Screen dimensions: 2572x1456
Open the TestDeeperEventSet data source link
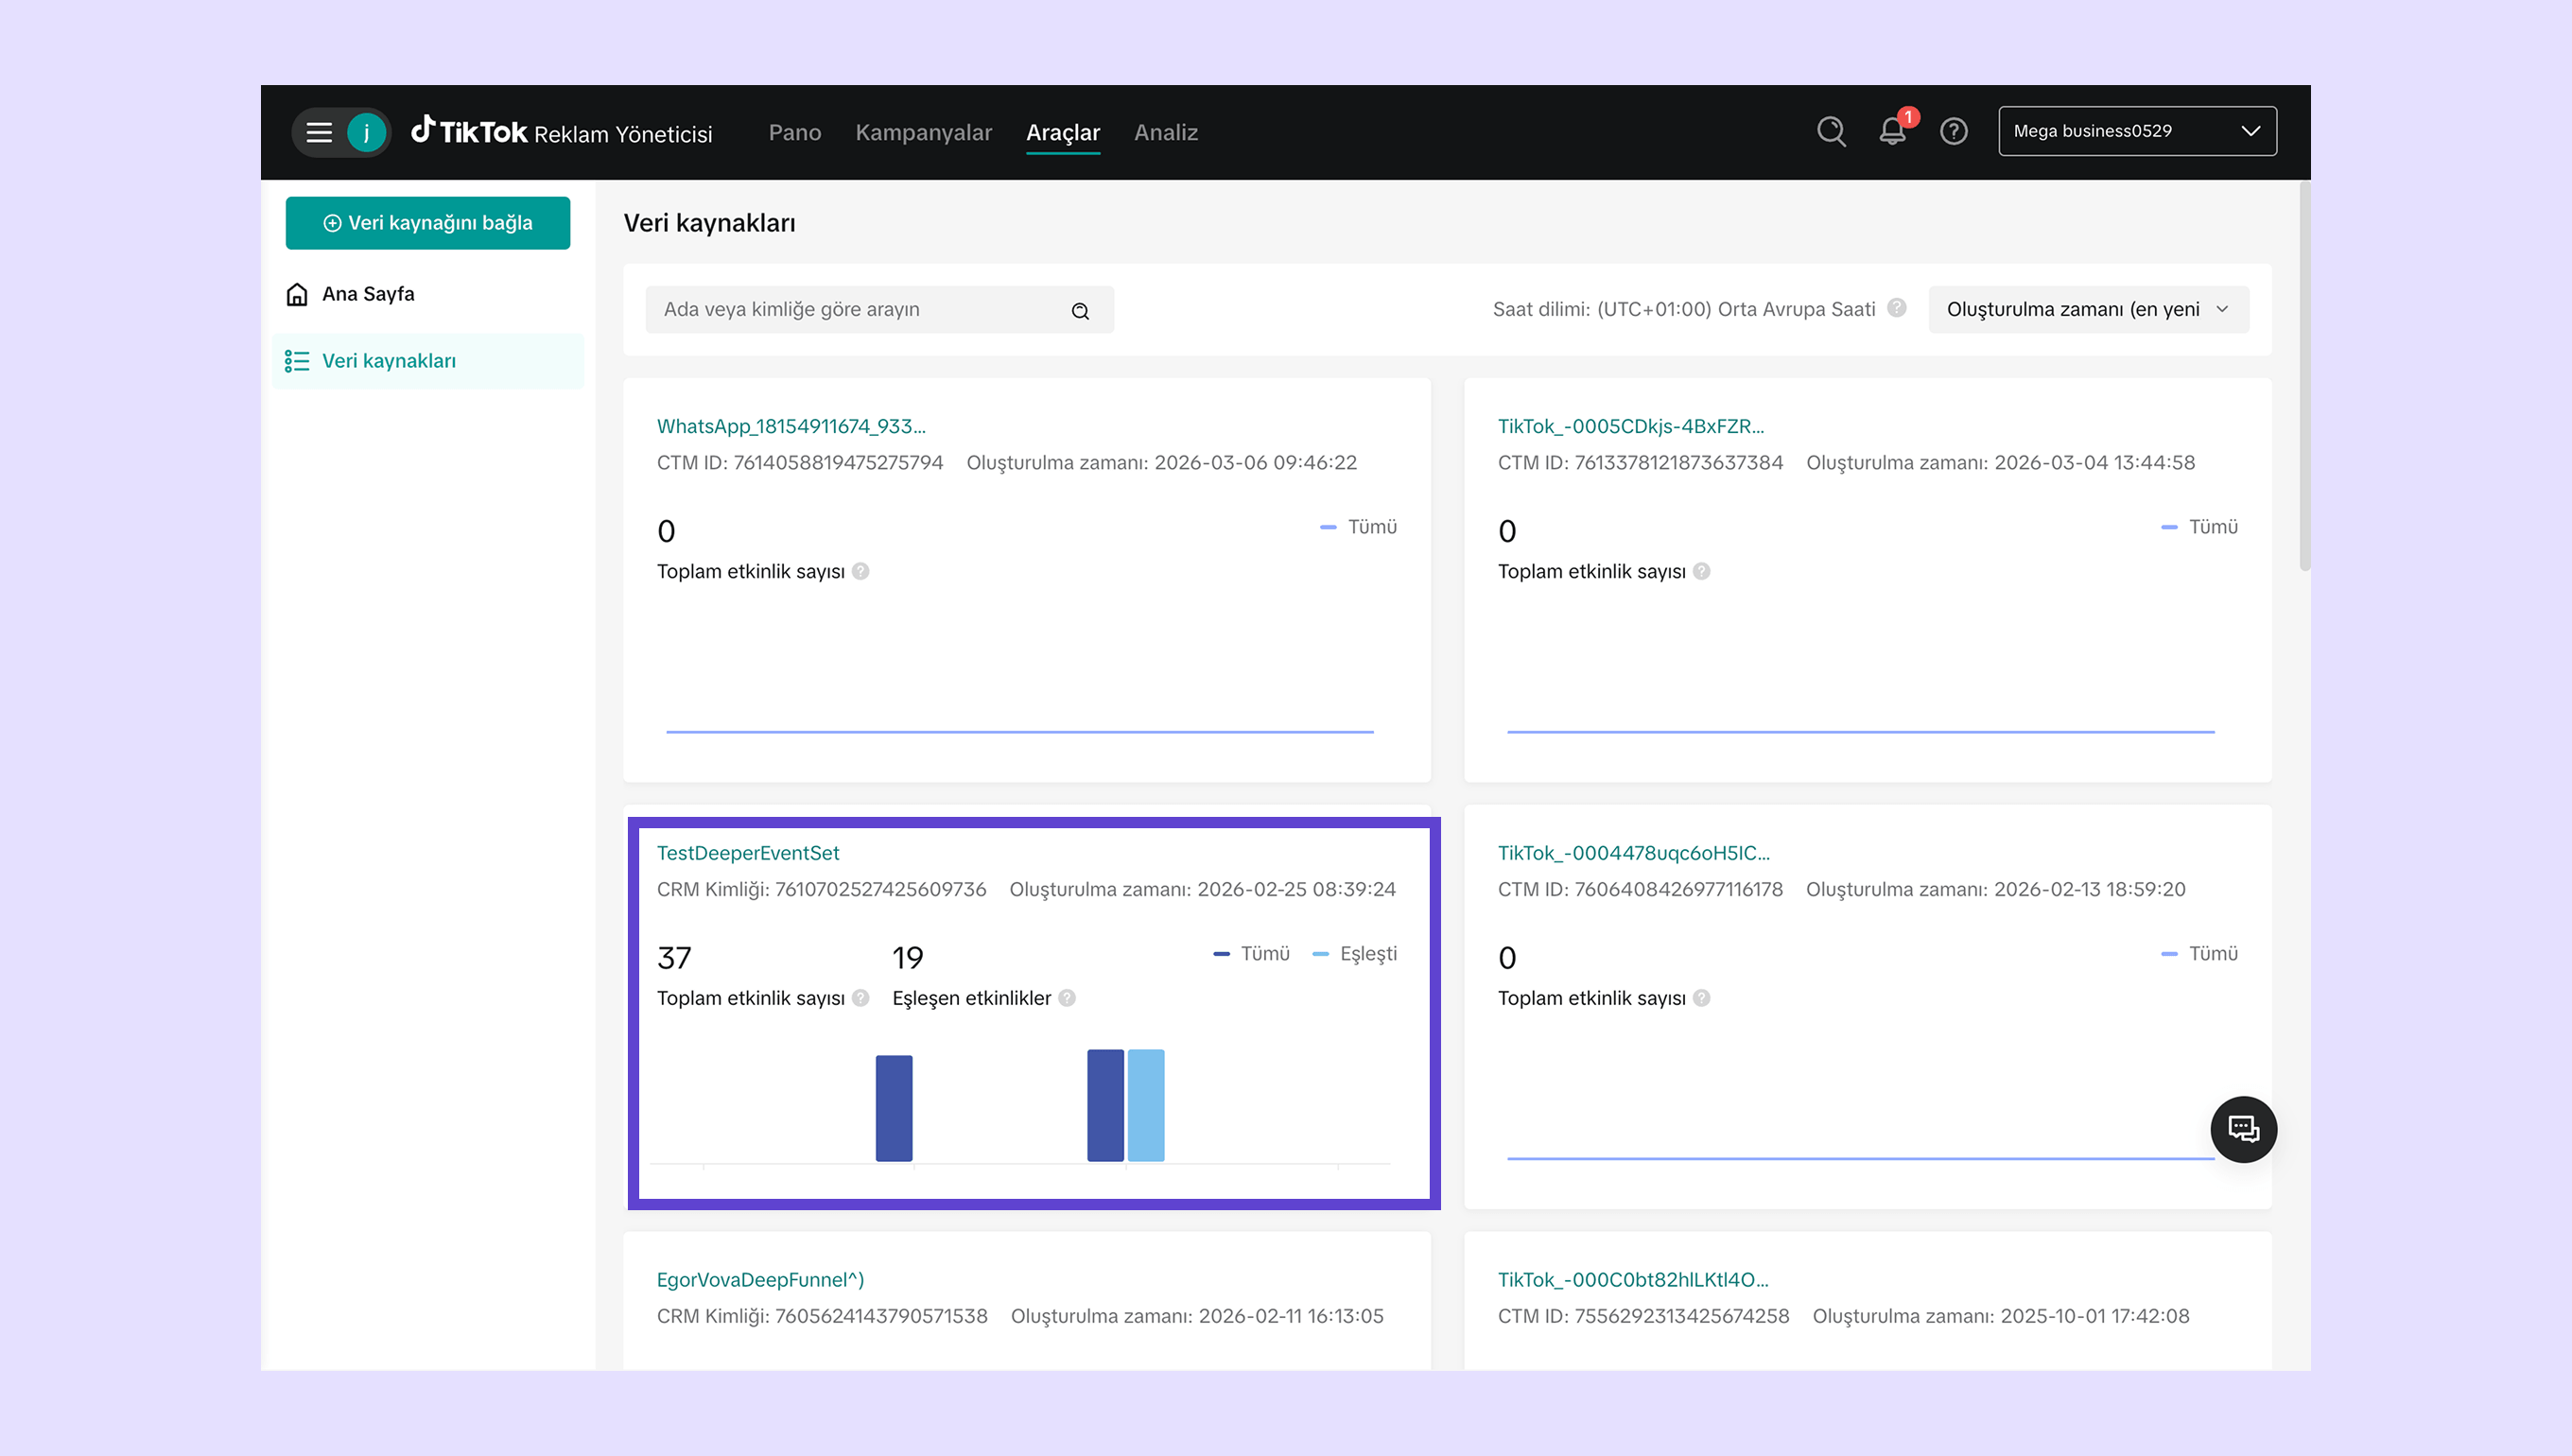tap(747, 853)
